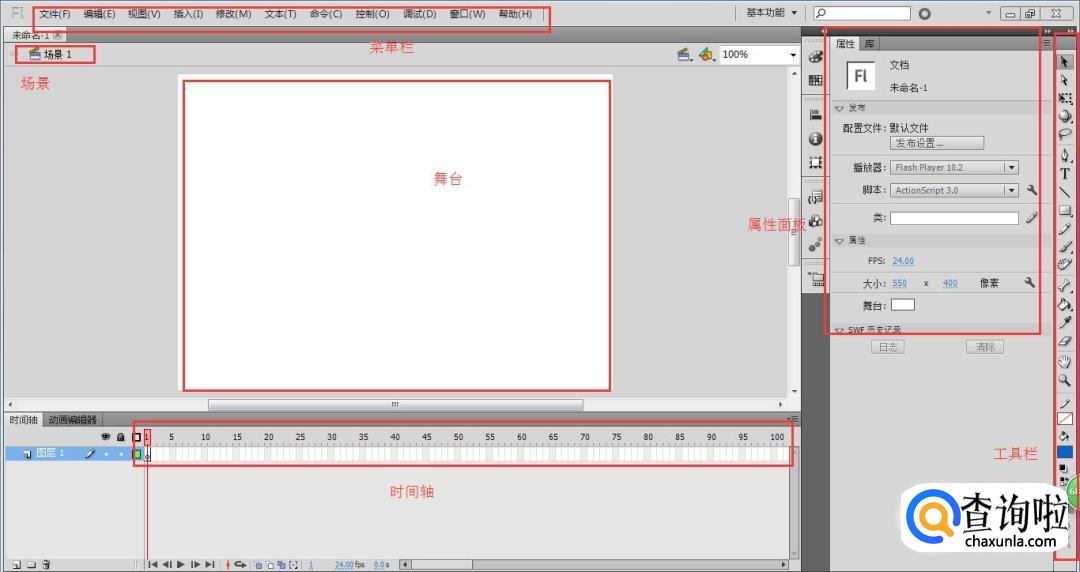Screen dimensions: 1080x572
Task: Select the Zoom magnifier tool
Action: point(1065,380)
